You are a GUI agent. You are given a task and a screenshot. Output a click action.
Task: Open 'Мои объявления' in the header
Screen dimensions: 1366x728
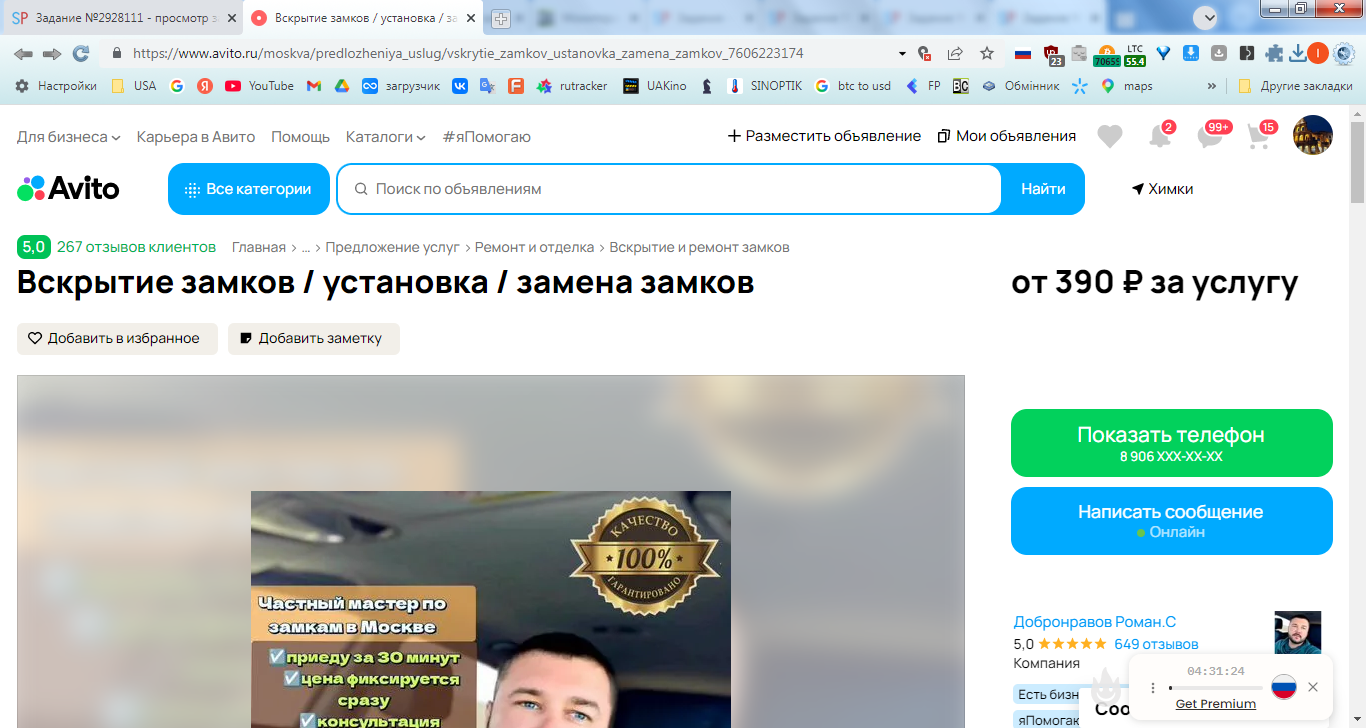pos(1007,136)
